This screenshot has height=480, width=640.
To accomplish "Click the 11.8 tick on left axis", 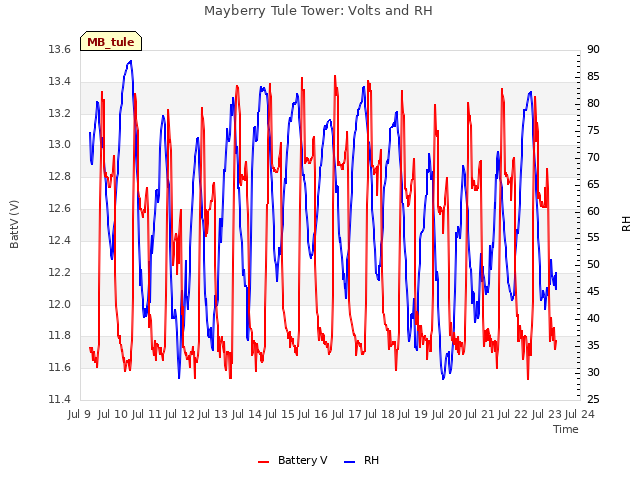I will 60,336.
